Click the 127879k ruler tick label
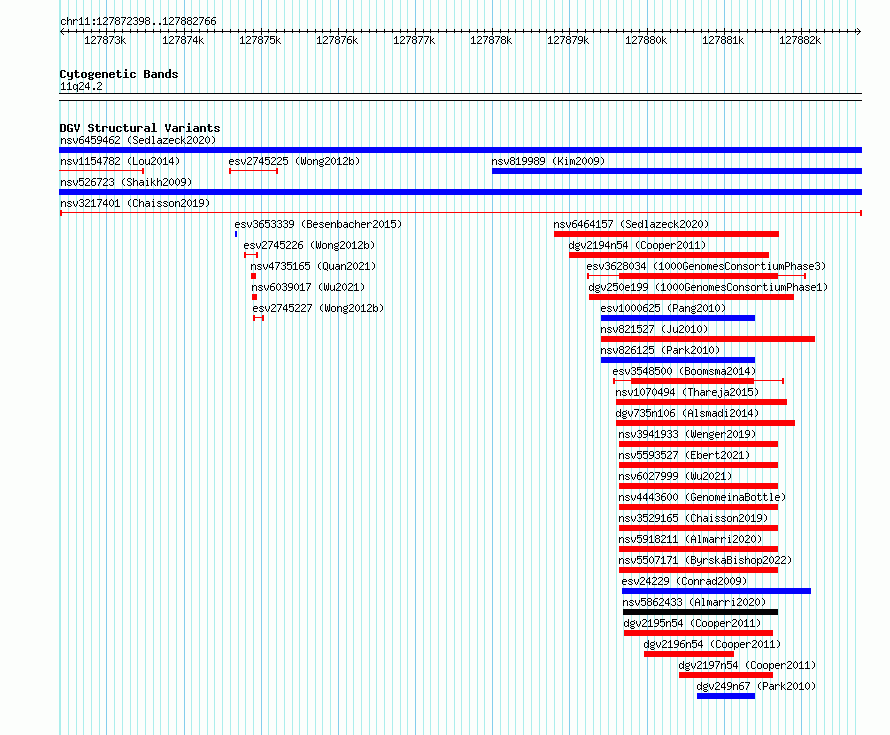 (x=568, y=40)
